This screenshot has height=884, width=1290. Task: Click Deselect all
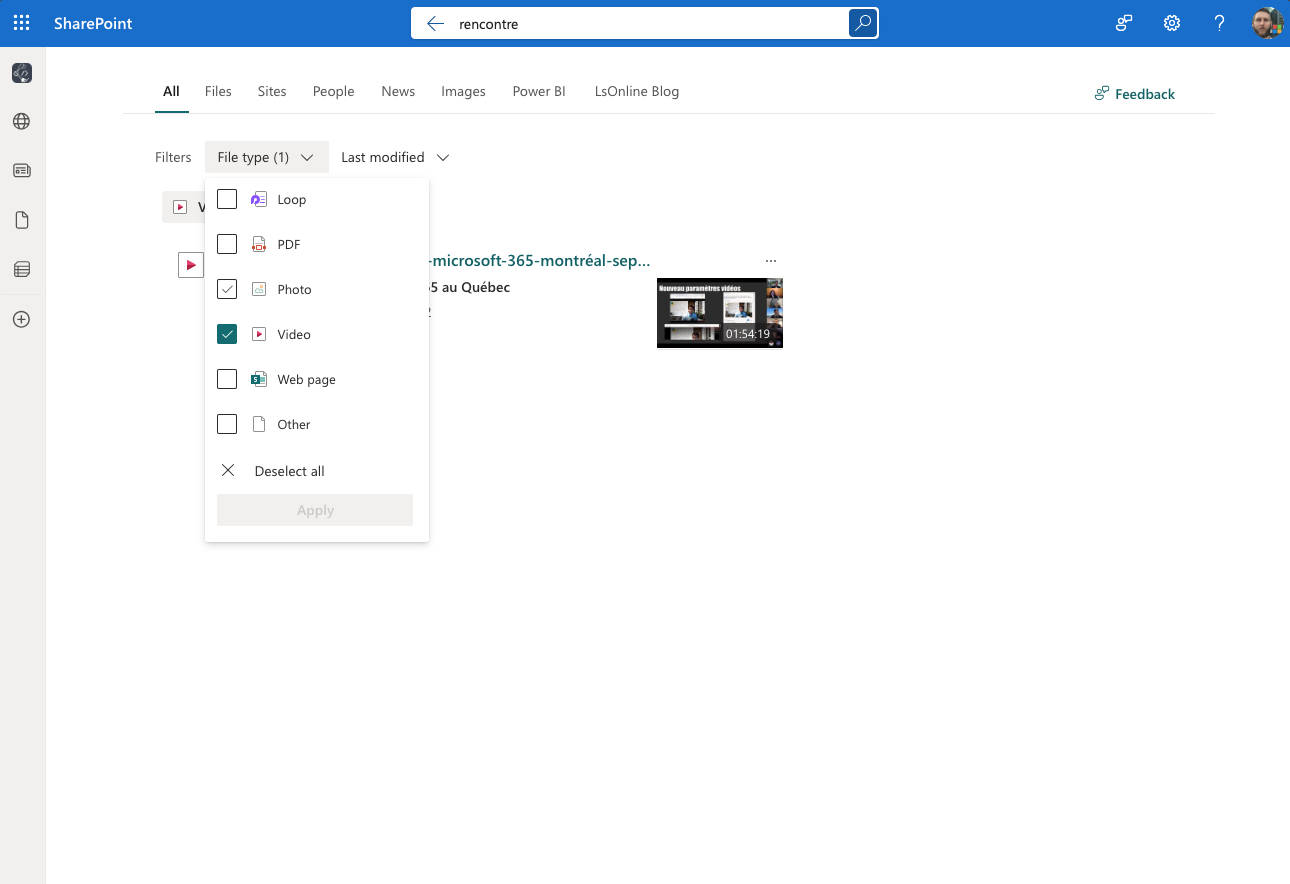[x=290, y=471]
